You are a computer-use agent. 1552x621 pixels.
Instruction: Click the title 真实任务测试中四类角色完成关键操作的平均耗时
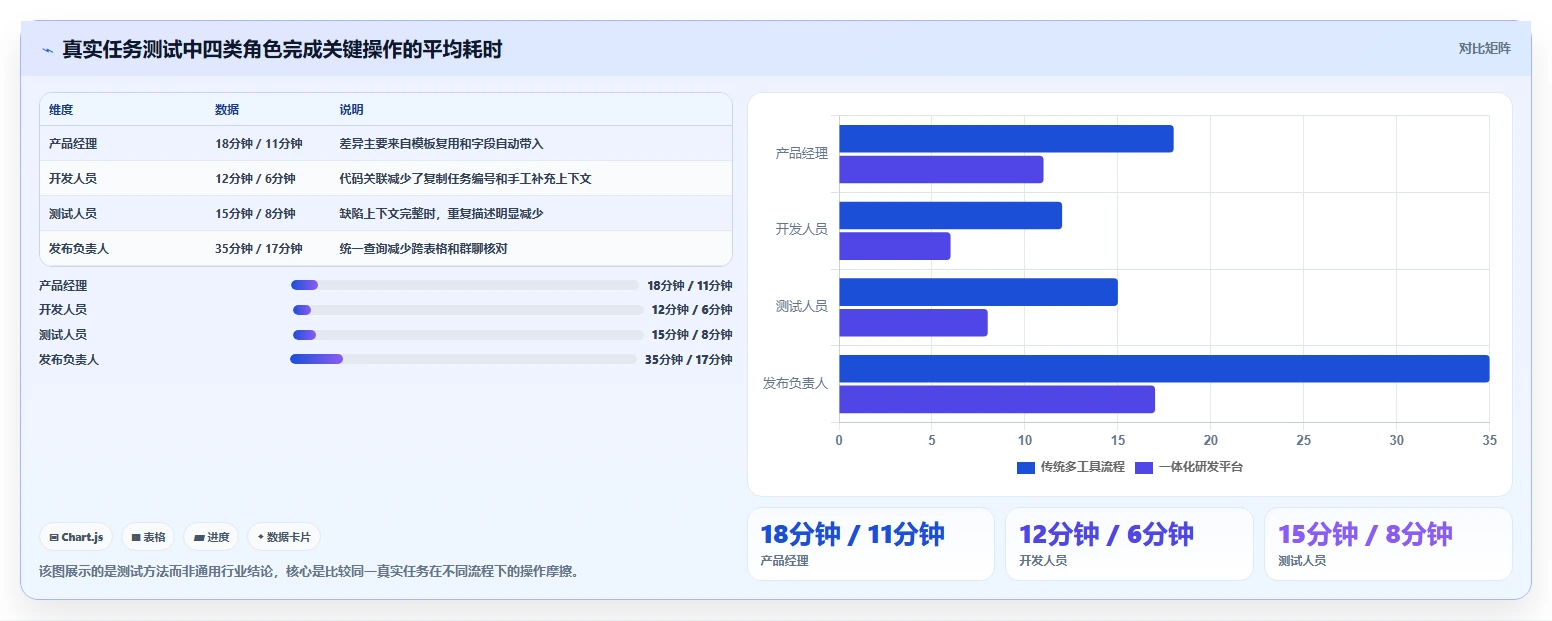pyautogui.click(x=282, y=50)
